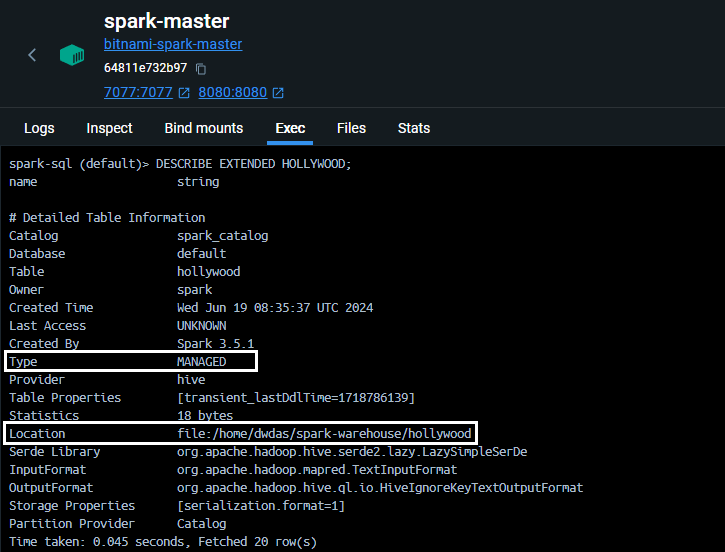Copy the container ID with the copy icon
This screenshot has height=552, width=725.
[x=201, y=69]
